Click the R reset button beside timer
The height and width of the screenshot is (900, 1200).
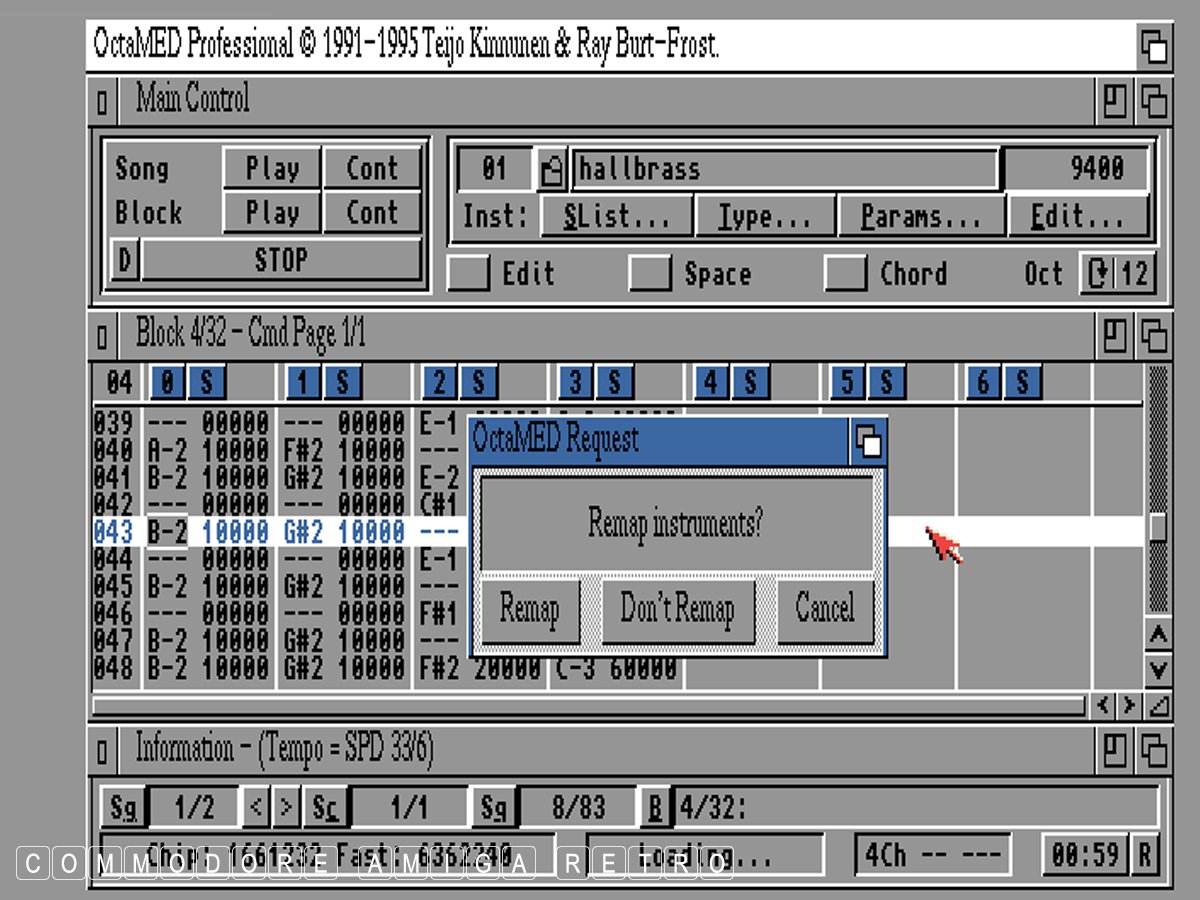pyautogui.click(x=1144, y=855)
